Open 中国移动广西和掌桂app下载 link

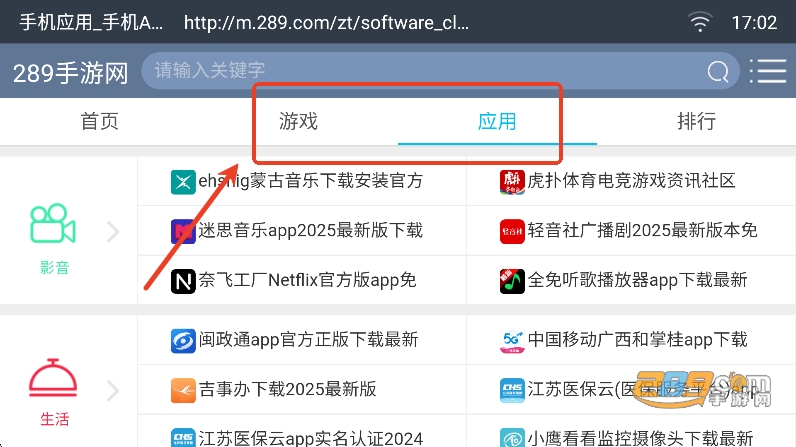point(638,339)
